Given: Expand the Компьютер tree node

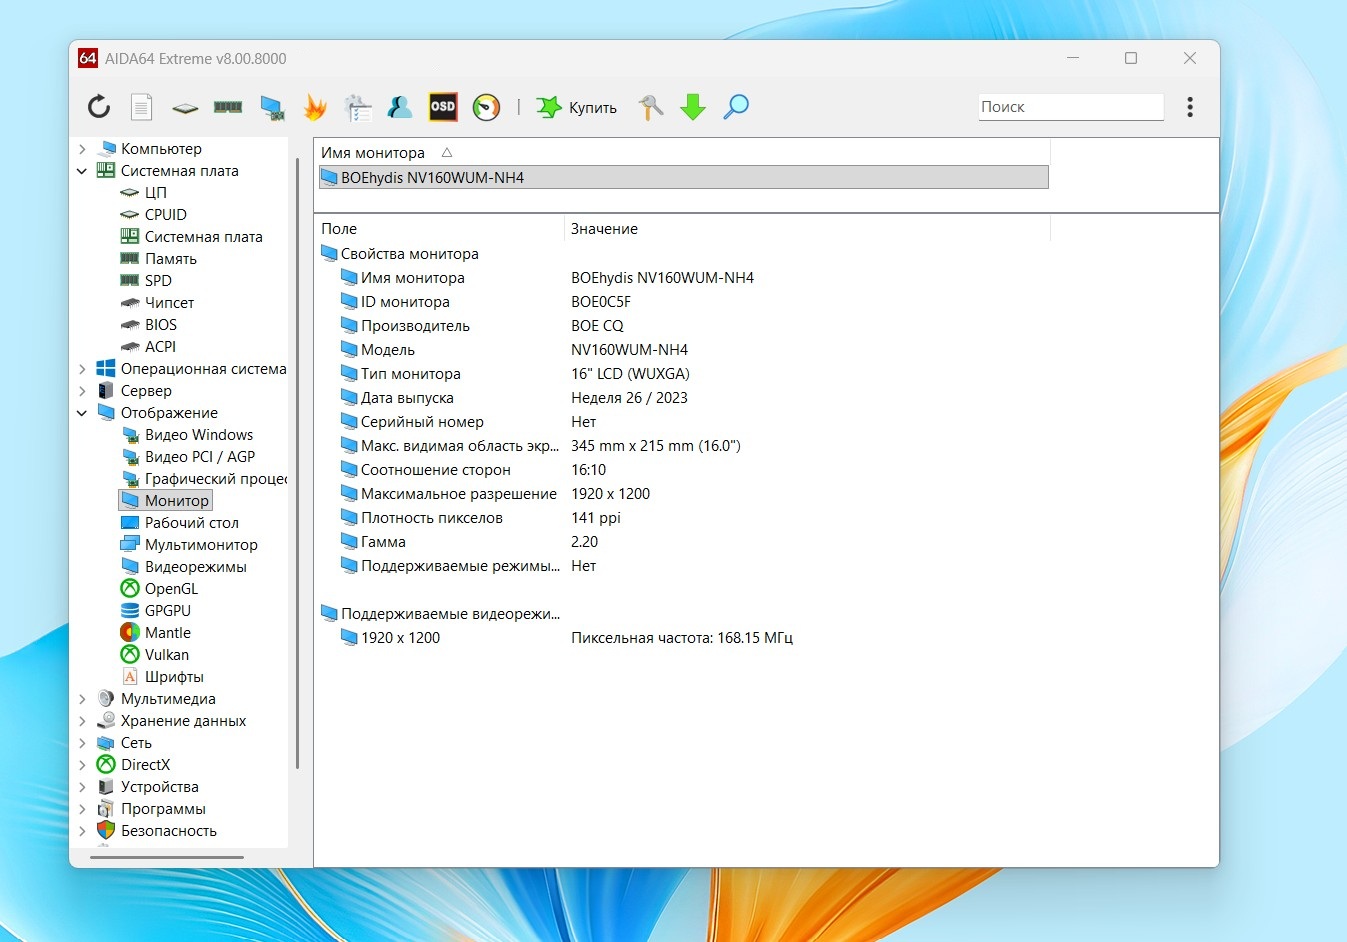Looking at the screenshot, I should 82,149.
